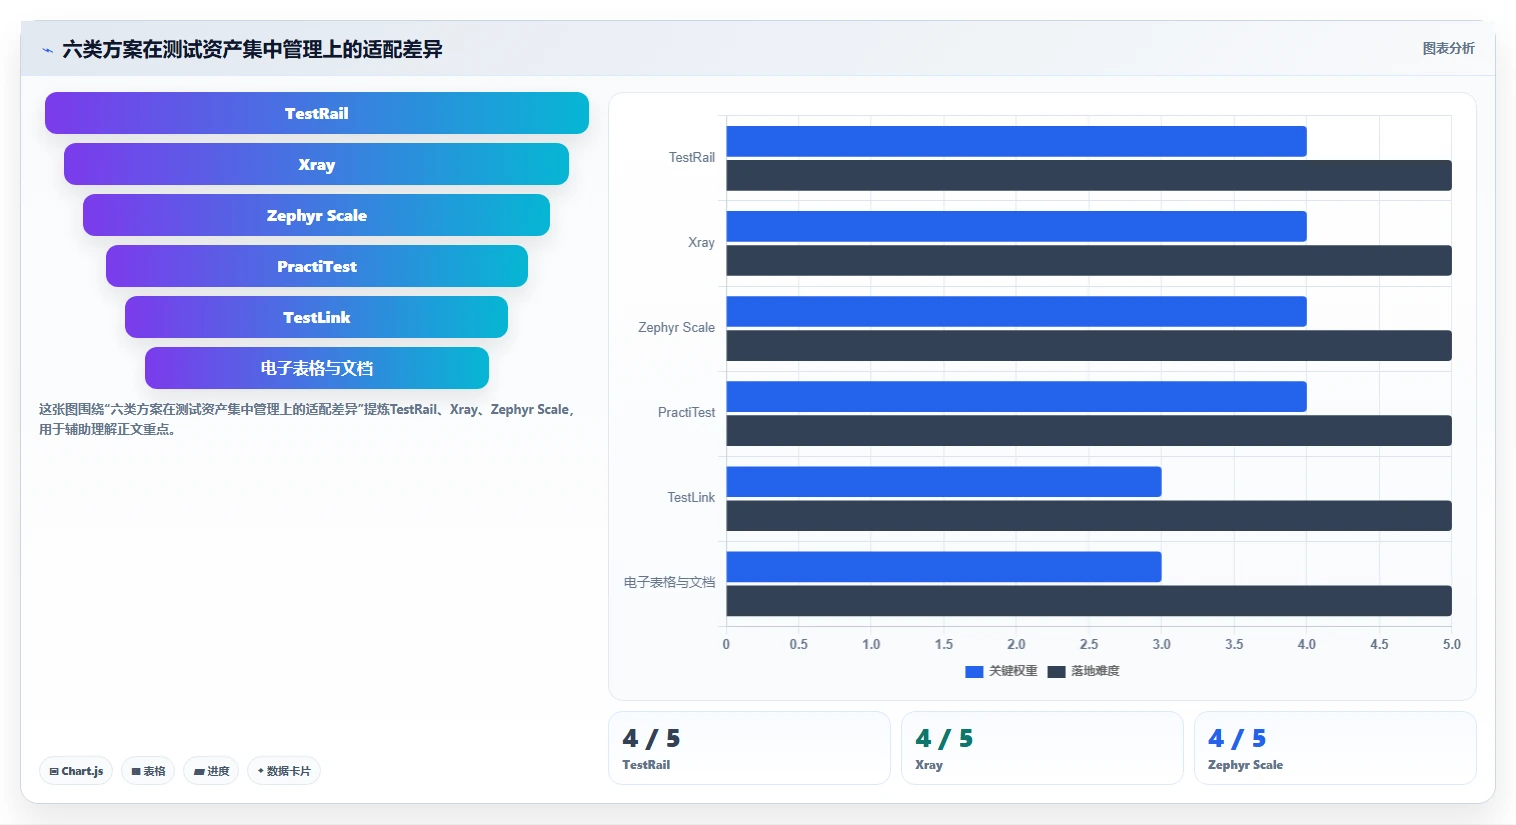
Task: Toggle the 落地难度 legend dark swatch
Action: click(x=1056, y=672)
